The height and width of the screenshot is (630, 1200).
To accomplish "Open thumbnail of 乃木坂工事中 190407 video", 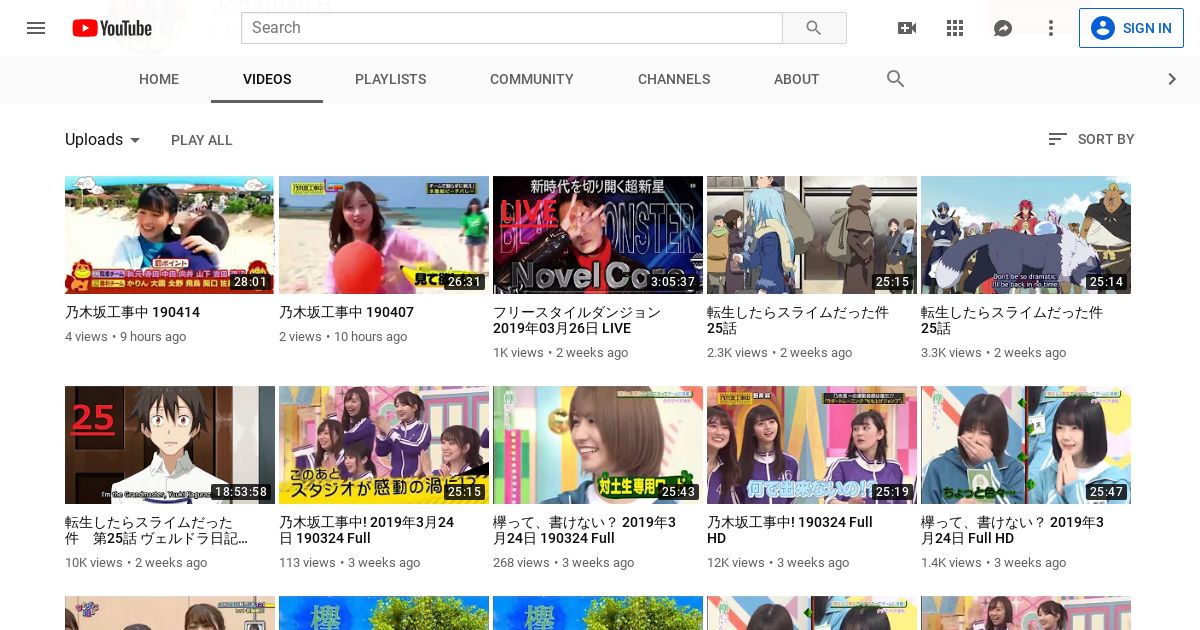I will click(x=384, y=235).
